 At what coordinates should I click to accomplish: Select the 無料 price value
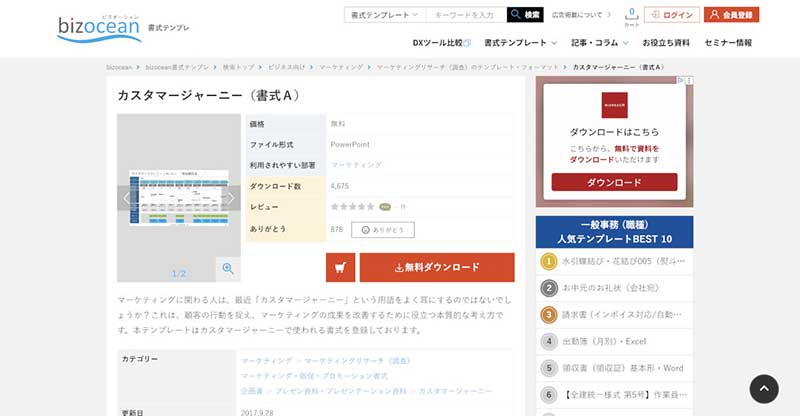[338, 124]
